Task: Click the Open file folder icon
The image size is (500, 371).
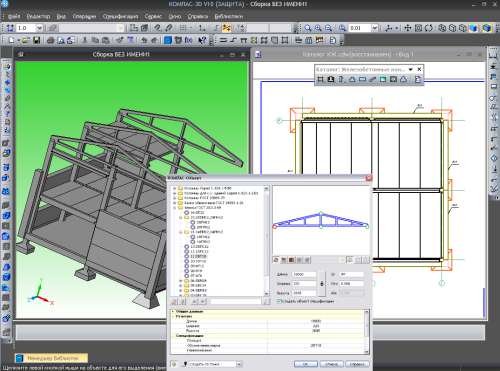Action: coord(25,40)
